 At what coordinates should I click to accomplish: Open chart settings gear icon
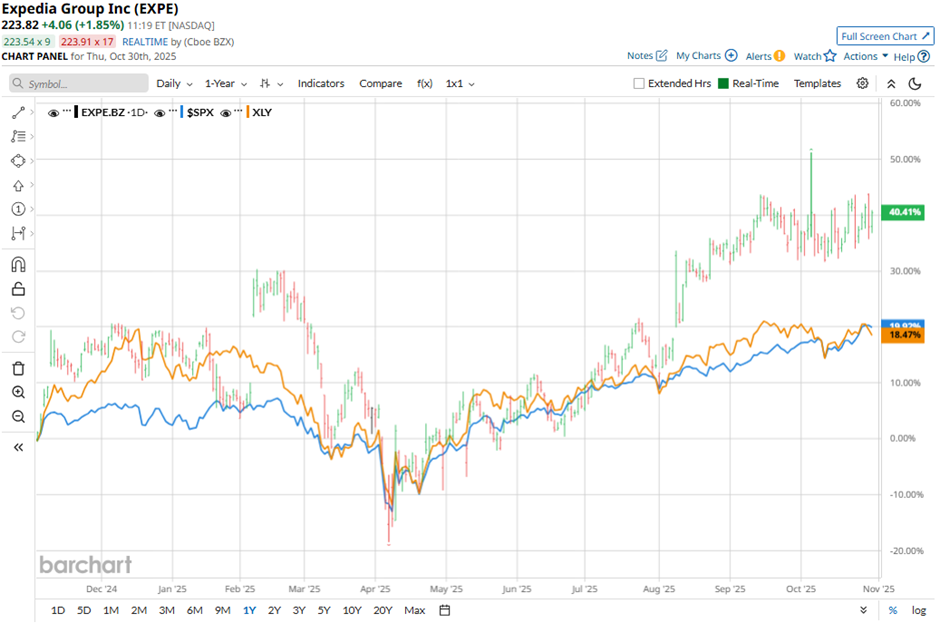coord(862,84)
